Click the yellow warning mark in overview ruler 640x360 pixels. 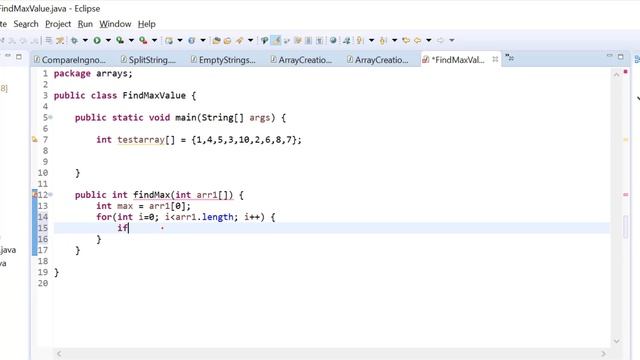tap(625, 140)
